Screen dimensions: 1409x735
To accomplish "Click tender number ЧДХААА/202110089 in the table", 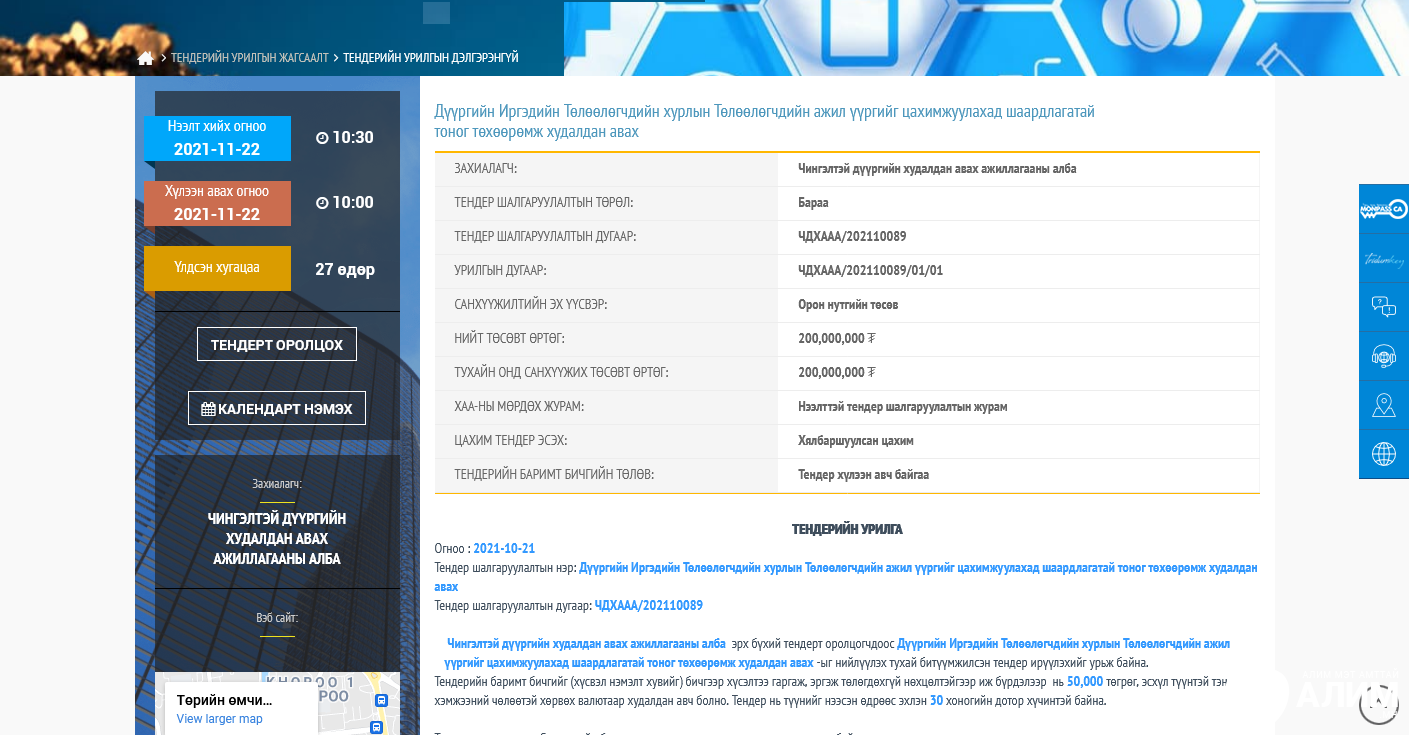I will click(852, 237).
